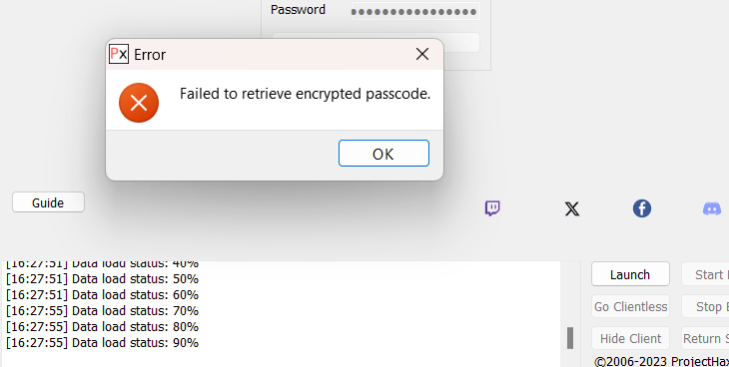Click the ProjectHax copyright text
Screen dimensions: 729x367
661,361
